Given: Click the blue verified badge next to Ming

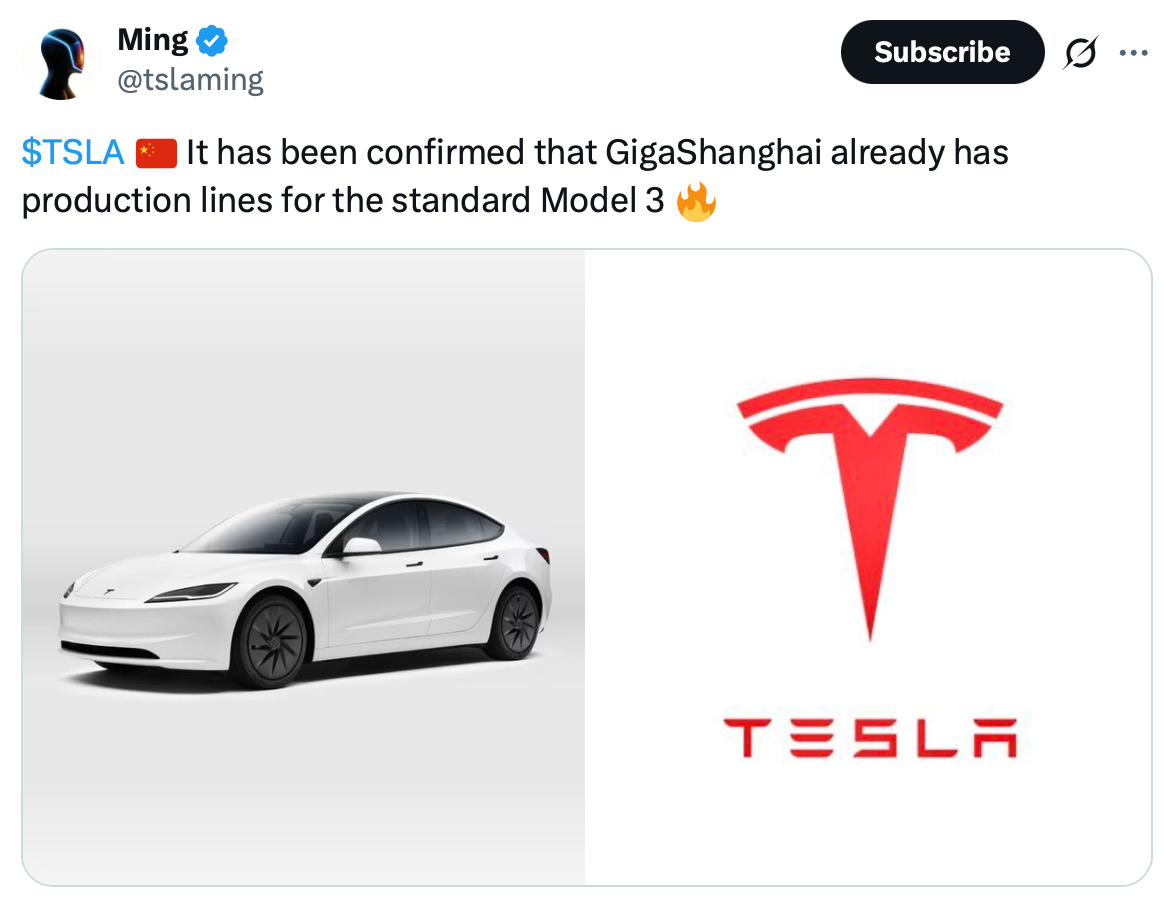Looking at the screenshot, I should [211, 39].
